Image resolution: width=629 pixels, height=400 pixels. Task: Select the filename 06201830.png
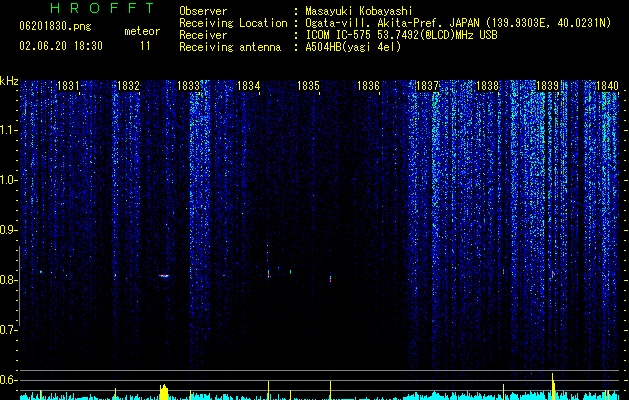click(55, 27)
